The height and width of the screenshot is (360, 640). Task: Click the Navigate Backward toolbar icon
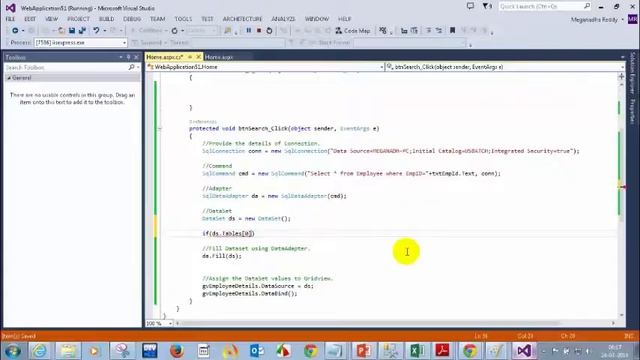coord(15,31)
